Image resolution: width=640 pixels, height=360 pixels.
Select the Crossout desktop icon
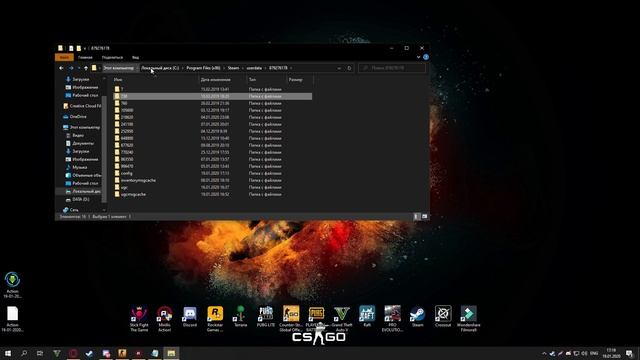point(443,317)
